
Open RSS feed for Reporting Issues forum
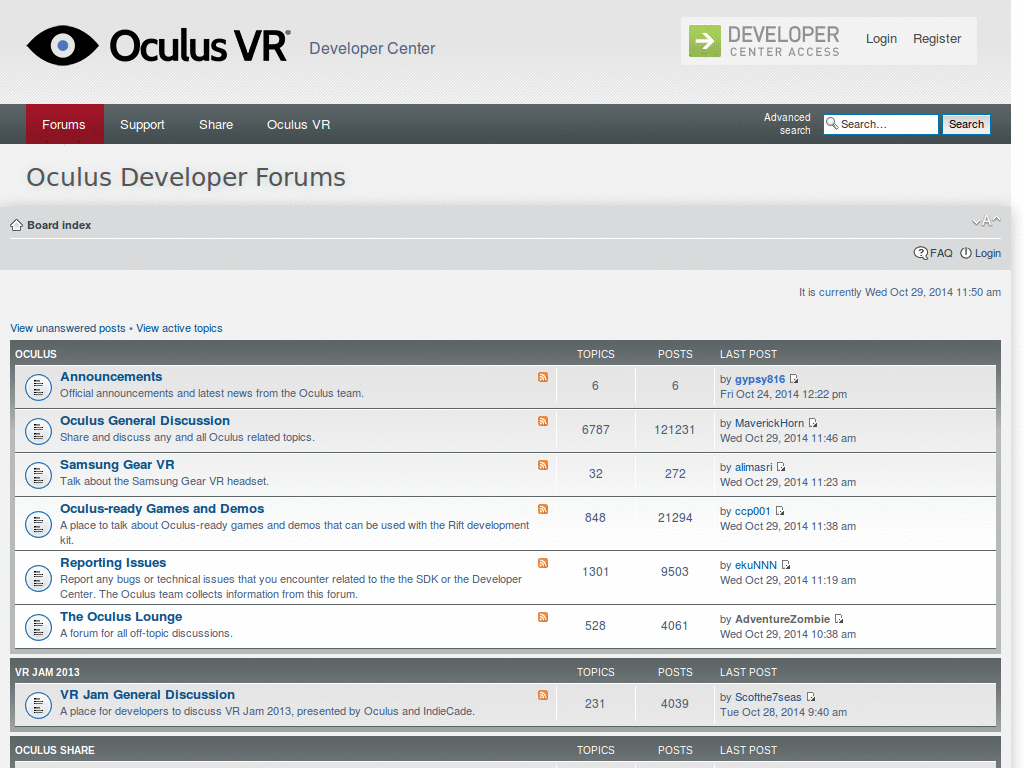(x=543, y=563)
